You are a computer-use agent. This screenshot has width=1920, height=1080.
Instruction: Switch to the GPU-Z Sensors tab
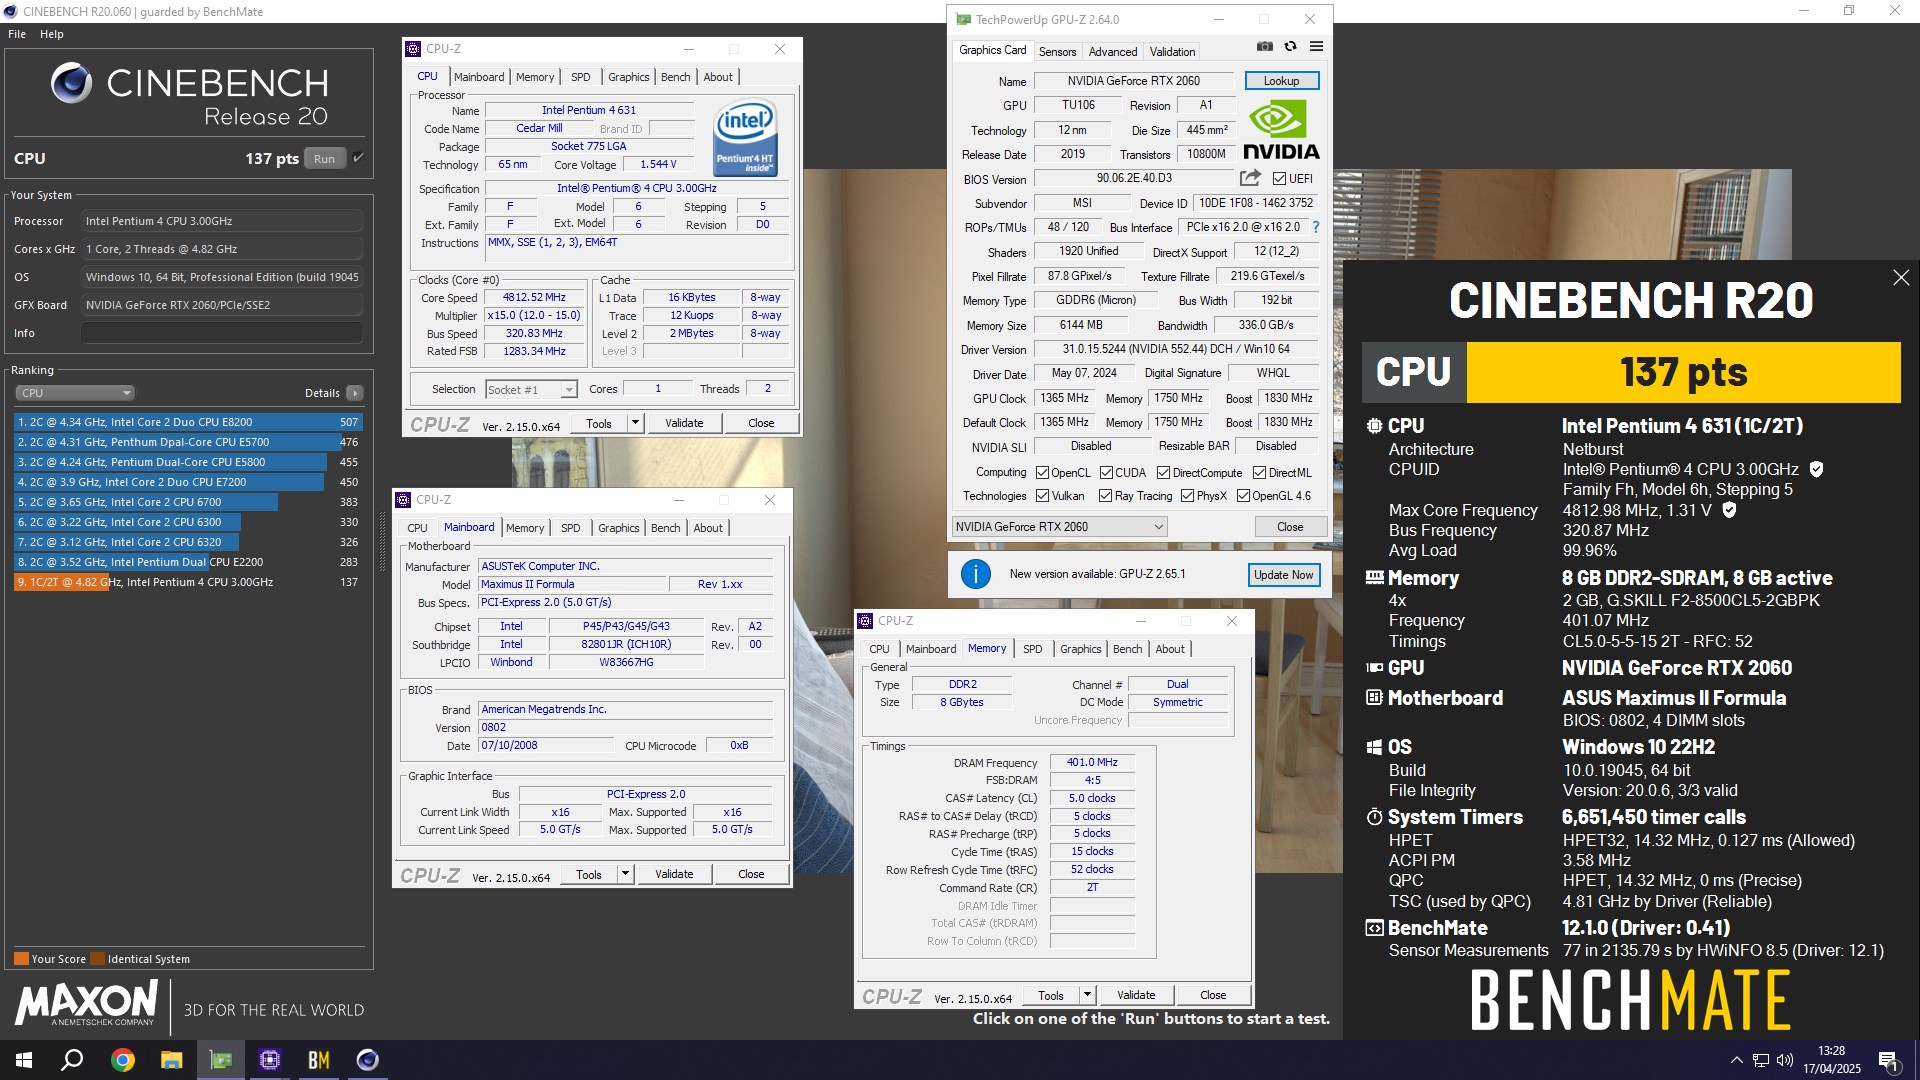pyautogui.click(x=1057, y=52)
